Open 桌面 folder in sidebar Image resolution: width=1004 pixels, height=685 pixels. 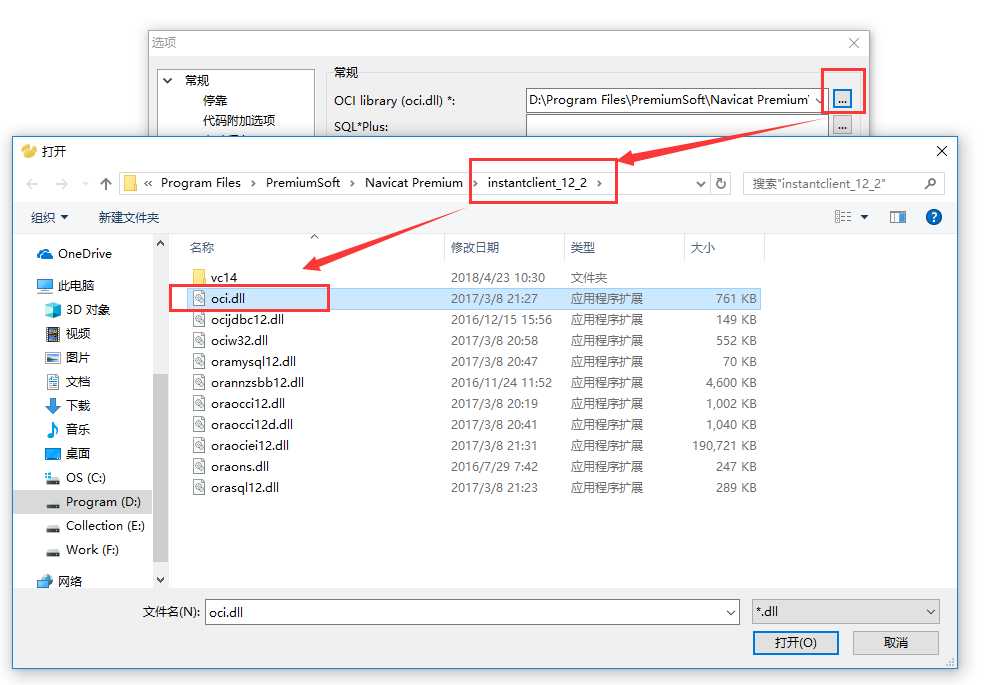point(68,454)
